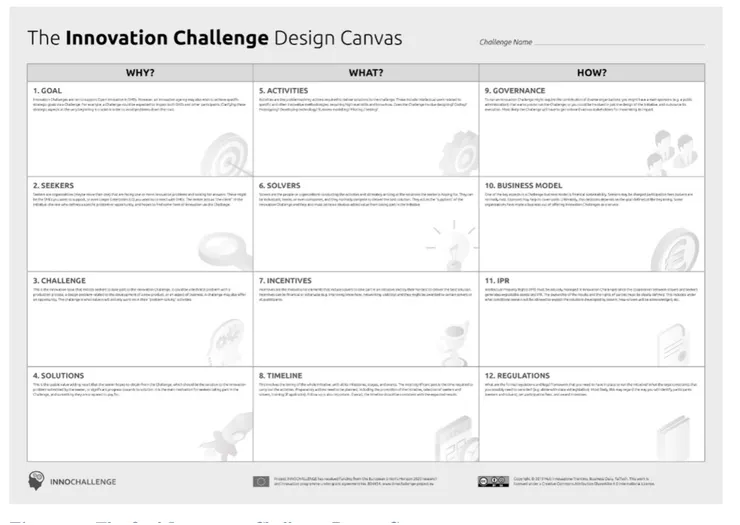Select the HOW? column header
The height and width of the screenshot is (525, 740).
(592, 72)
